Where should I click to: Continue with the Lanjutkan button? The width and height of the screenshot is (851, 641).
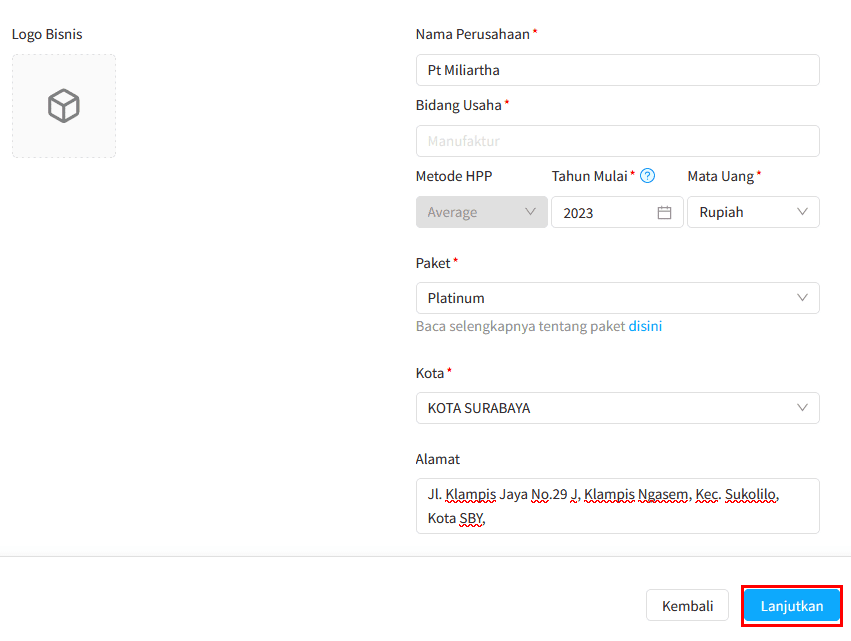tap(792, 606)
